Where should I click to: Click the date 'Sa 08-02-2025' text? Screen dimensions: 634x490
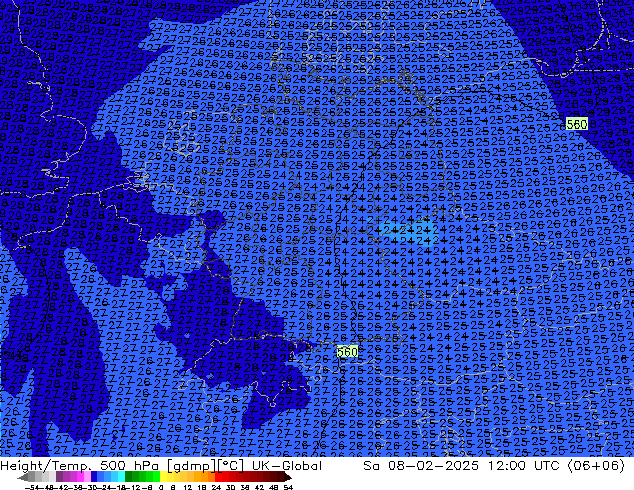421,465
